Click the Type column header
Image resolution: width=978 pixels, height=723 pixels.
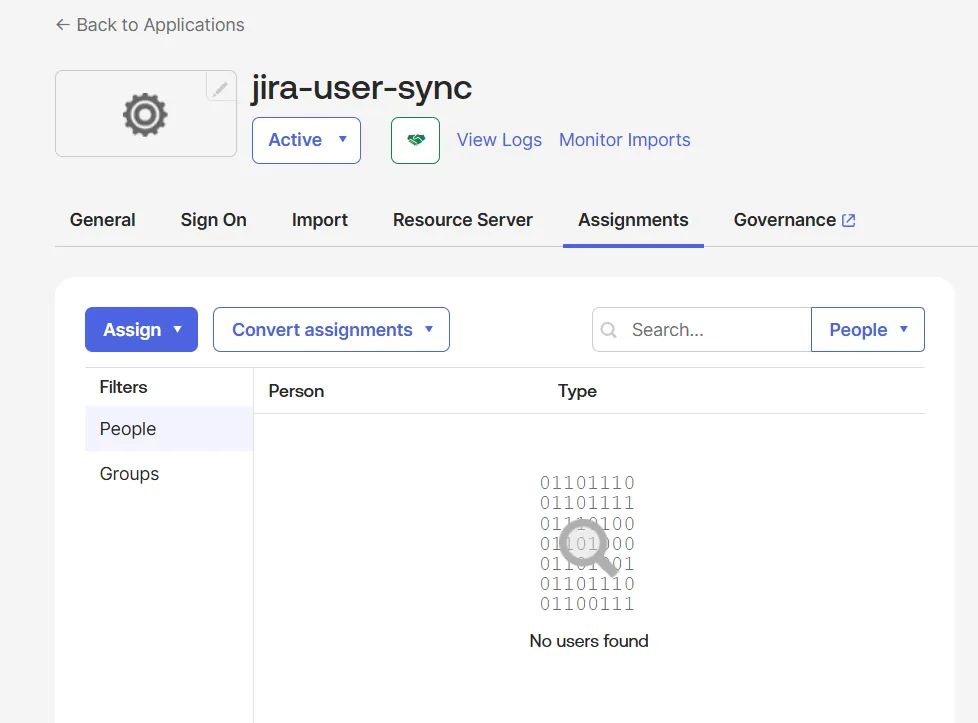(577, 391)
